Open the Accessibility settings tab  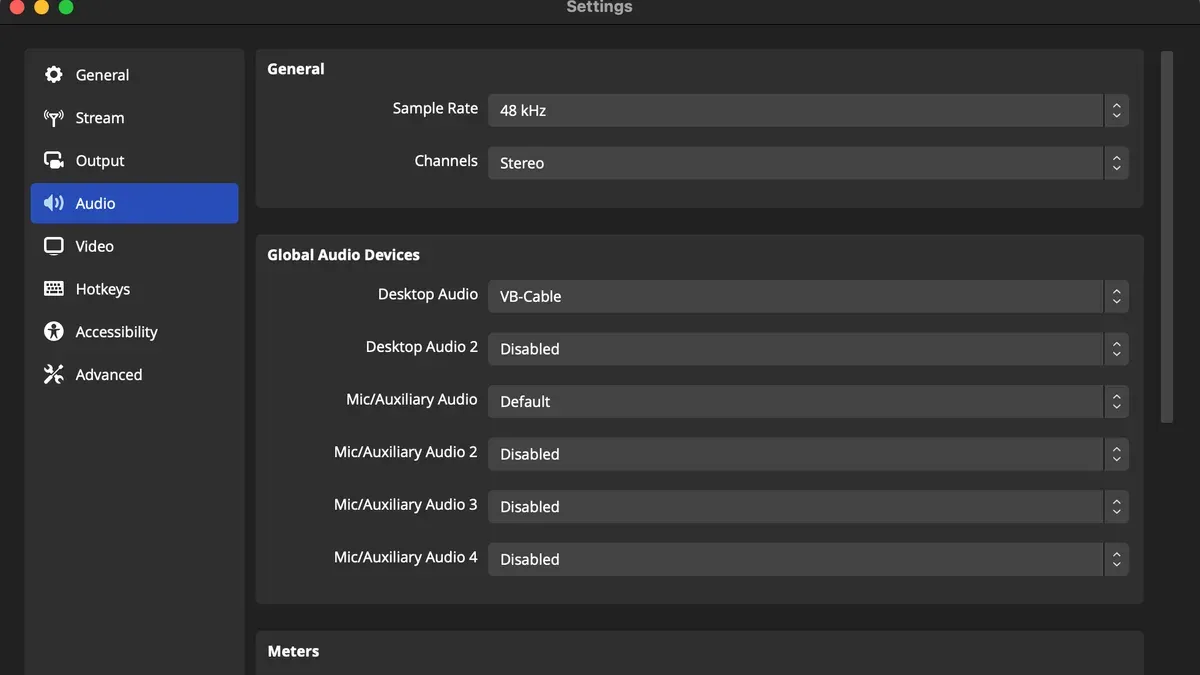click(134, 332)
